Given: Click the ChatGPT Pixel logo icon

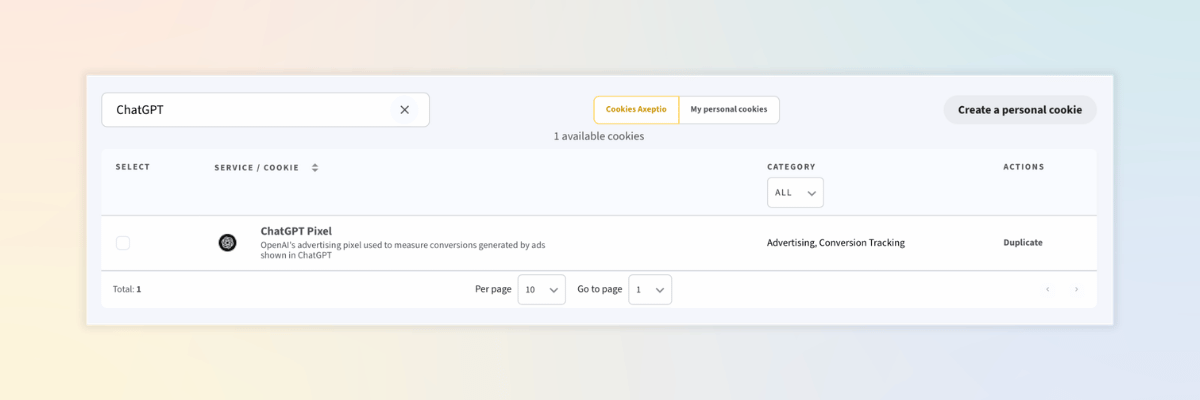Looking at the screenshot, I should pyautogui.click(x=228, y=243).
